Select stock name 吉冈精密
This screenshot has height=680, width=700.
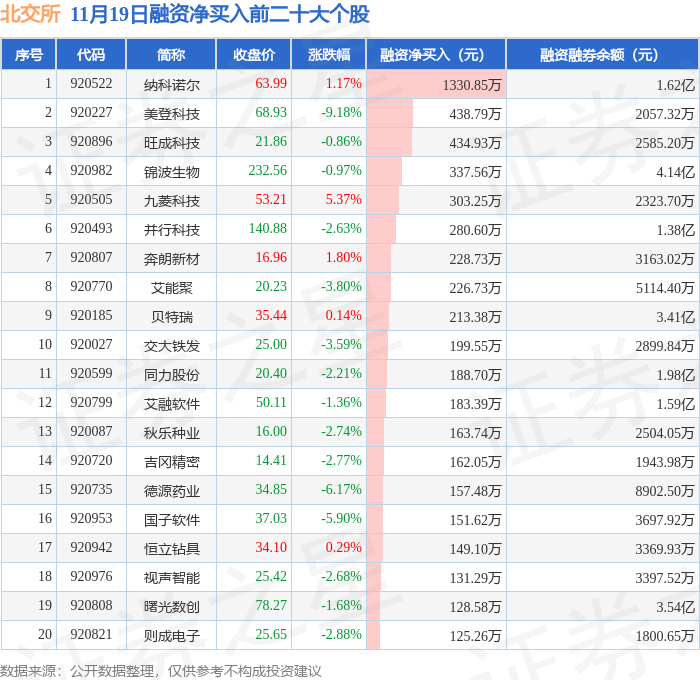pyautogui.click(x=171, y=462)
